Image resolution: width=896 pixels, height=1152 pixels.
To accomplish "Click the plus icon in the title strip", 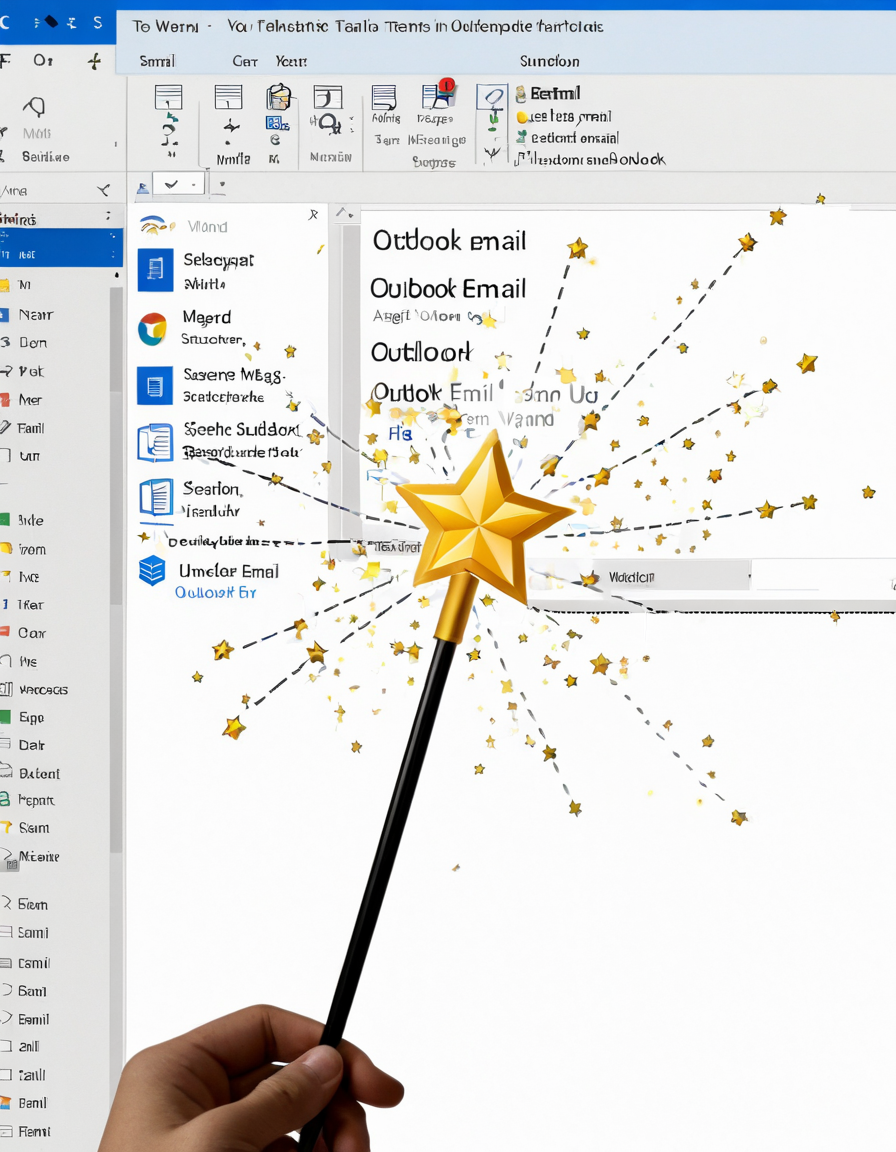I will coord(94,62).
